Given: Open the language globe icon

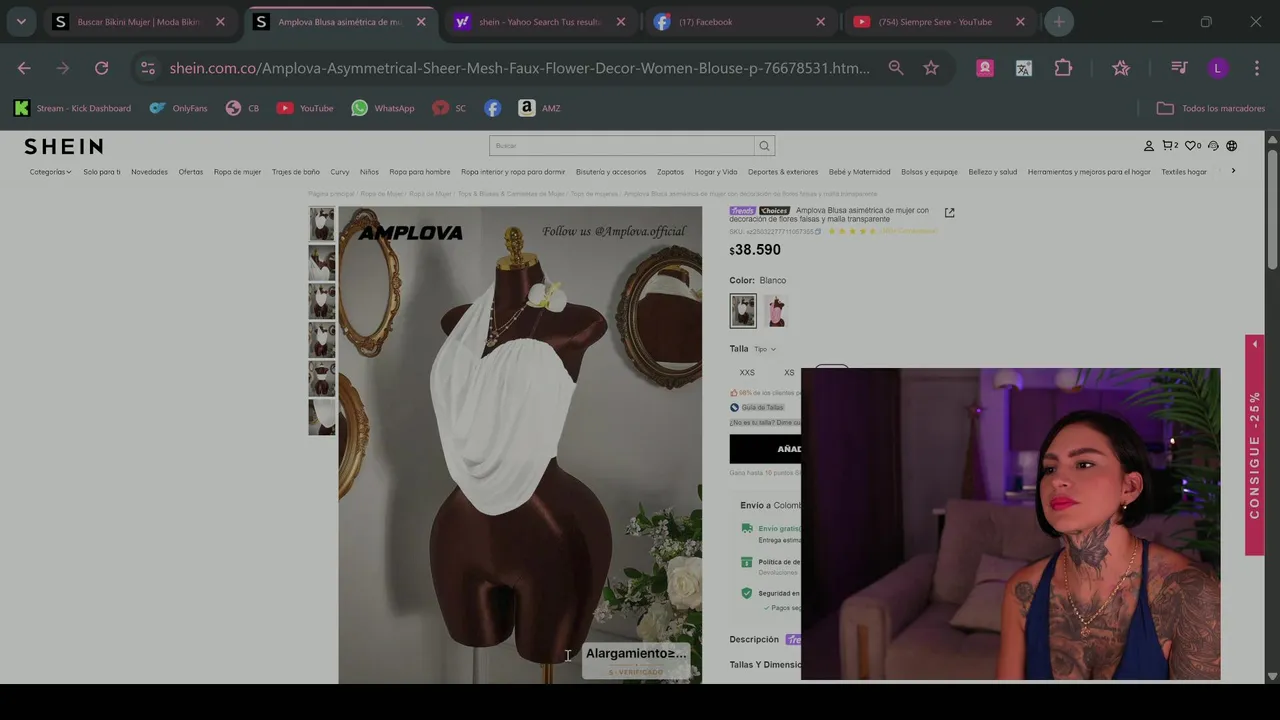Looking at the screenshot, I should pyautogui.click(x=1232, y=146).
